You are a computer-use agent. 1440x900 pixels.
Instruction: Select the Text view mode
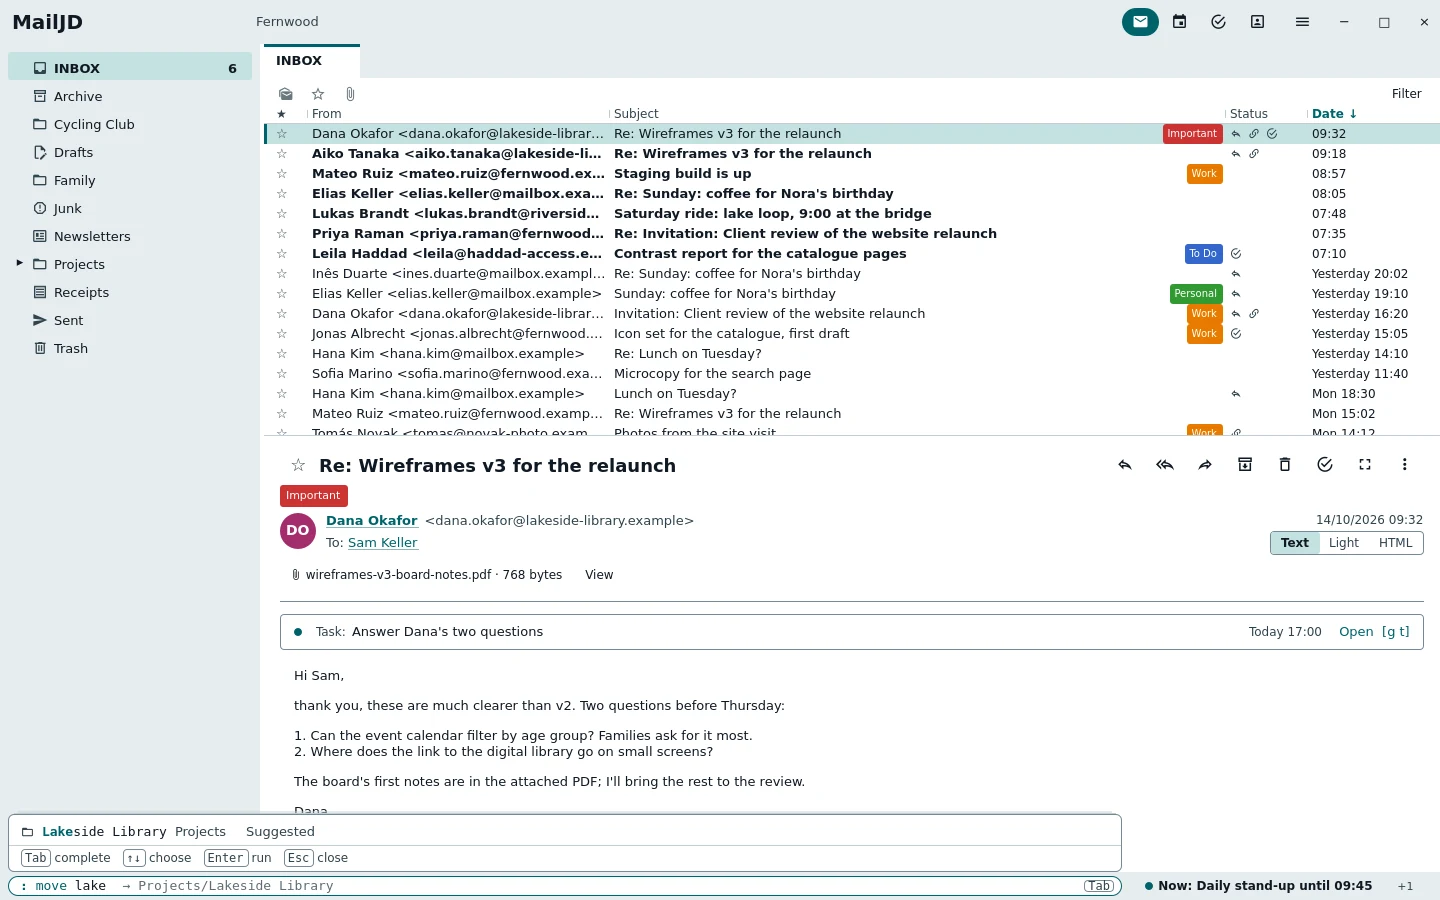pos(1295,543)
